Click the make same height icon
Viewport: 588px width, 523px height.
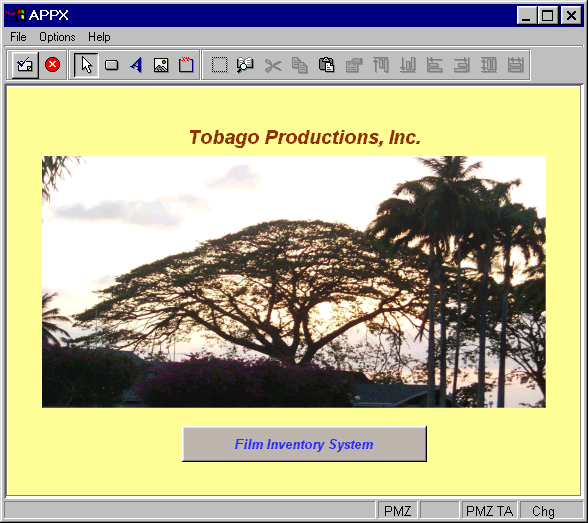click(489, 65)
